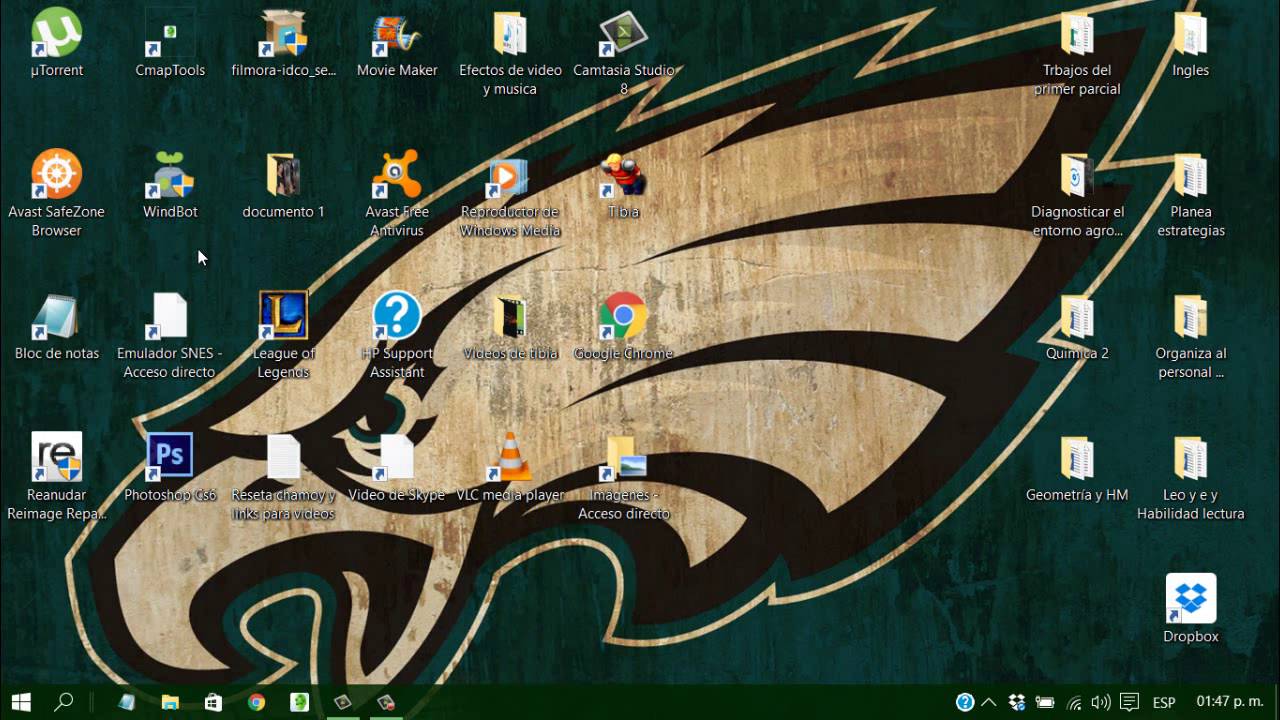This screenshot has width=1280, height=720.
Task: Launch Camtasia Studio 8
Action: pos(623,54)
